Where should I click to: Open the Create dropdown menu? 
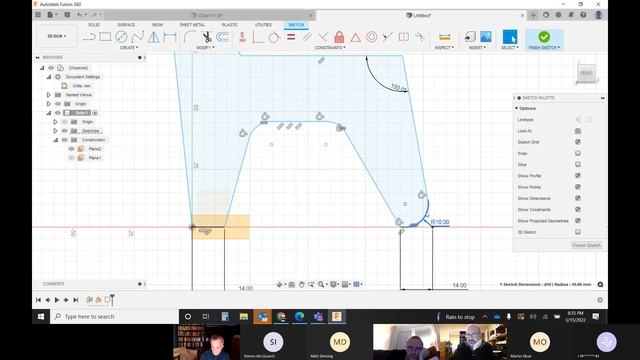point(129,48)
